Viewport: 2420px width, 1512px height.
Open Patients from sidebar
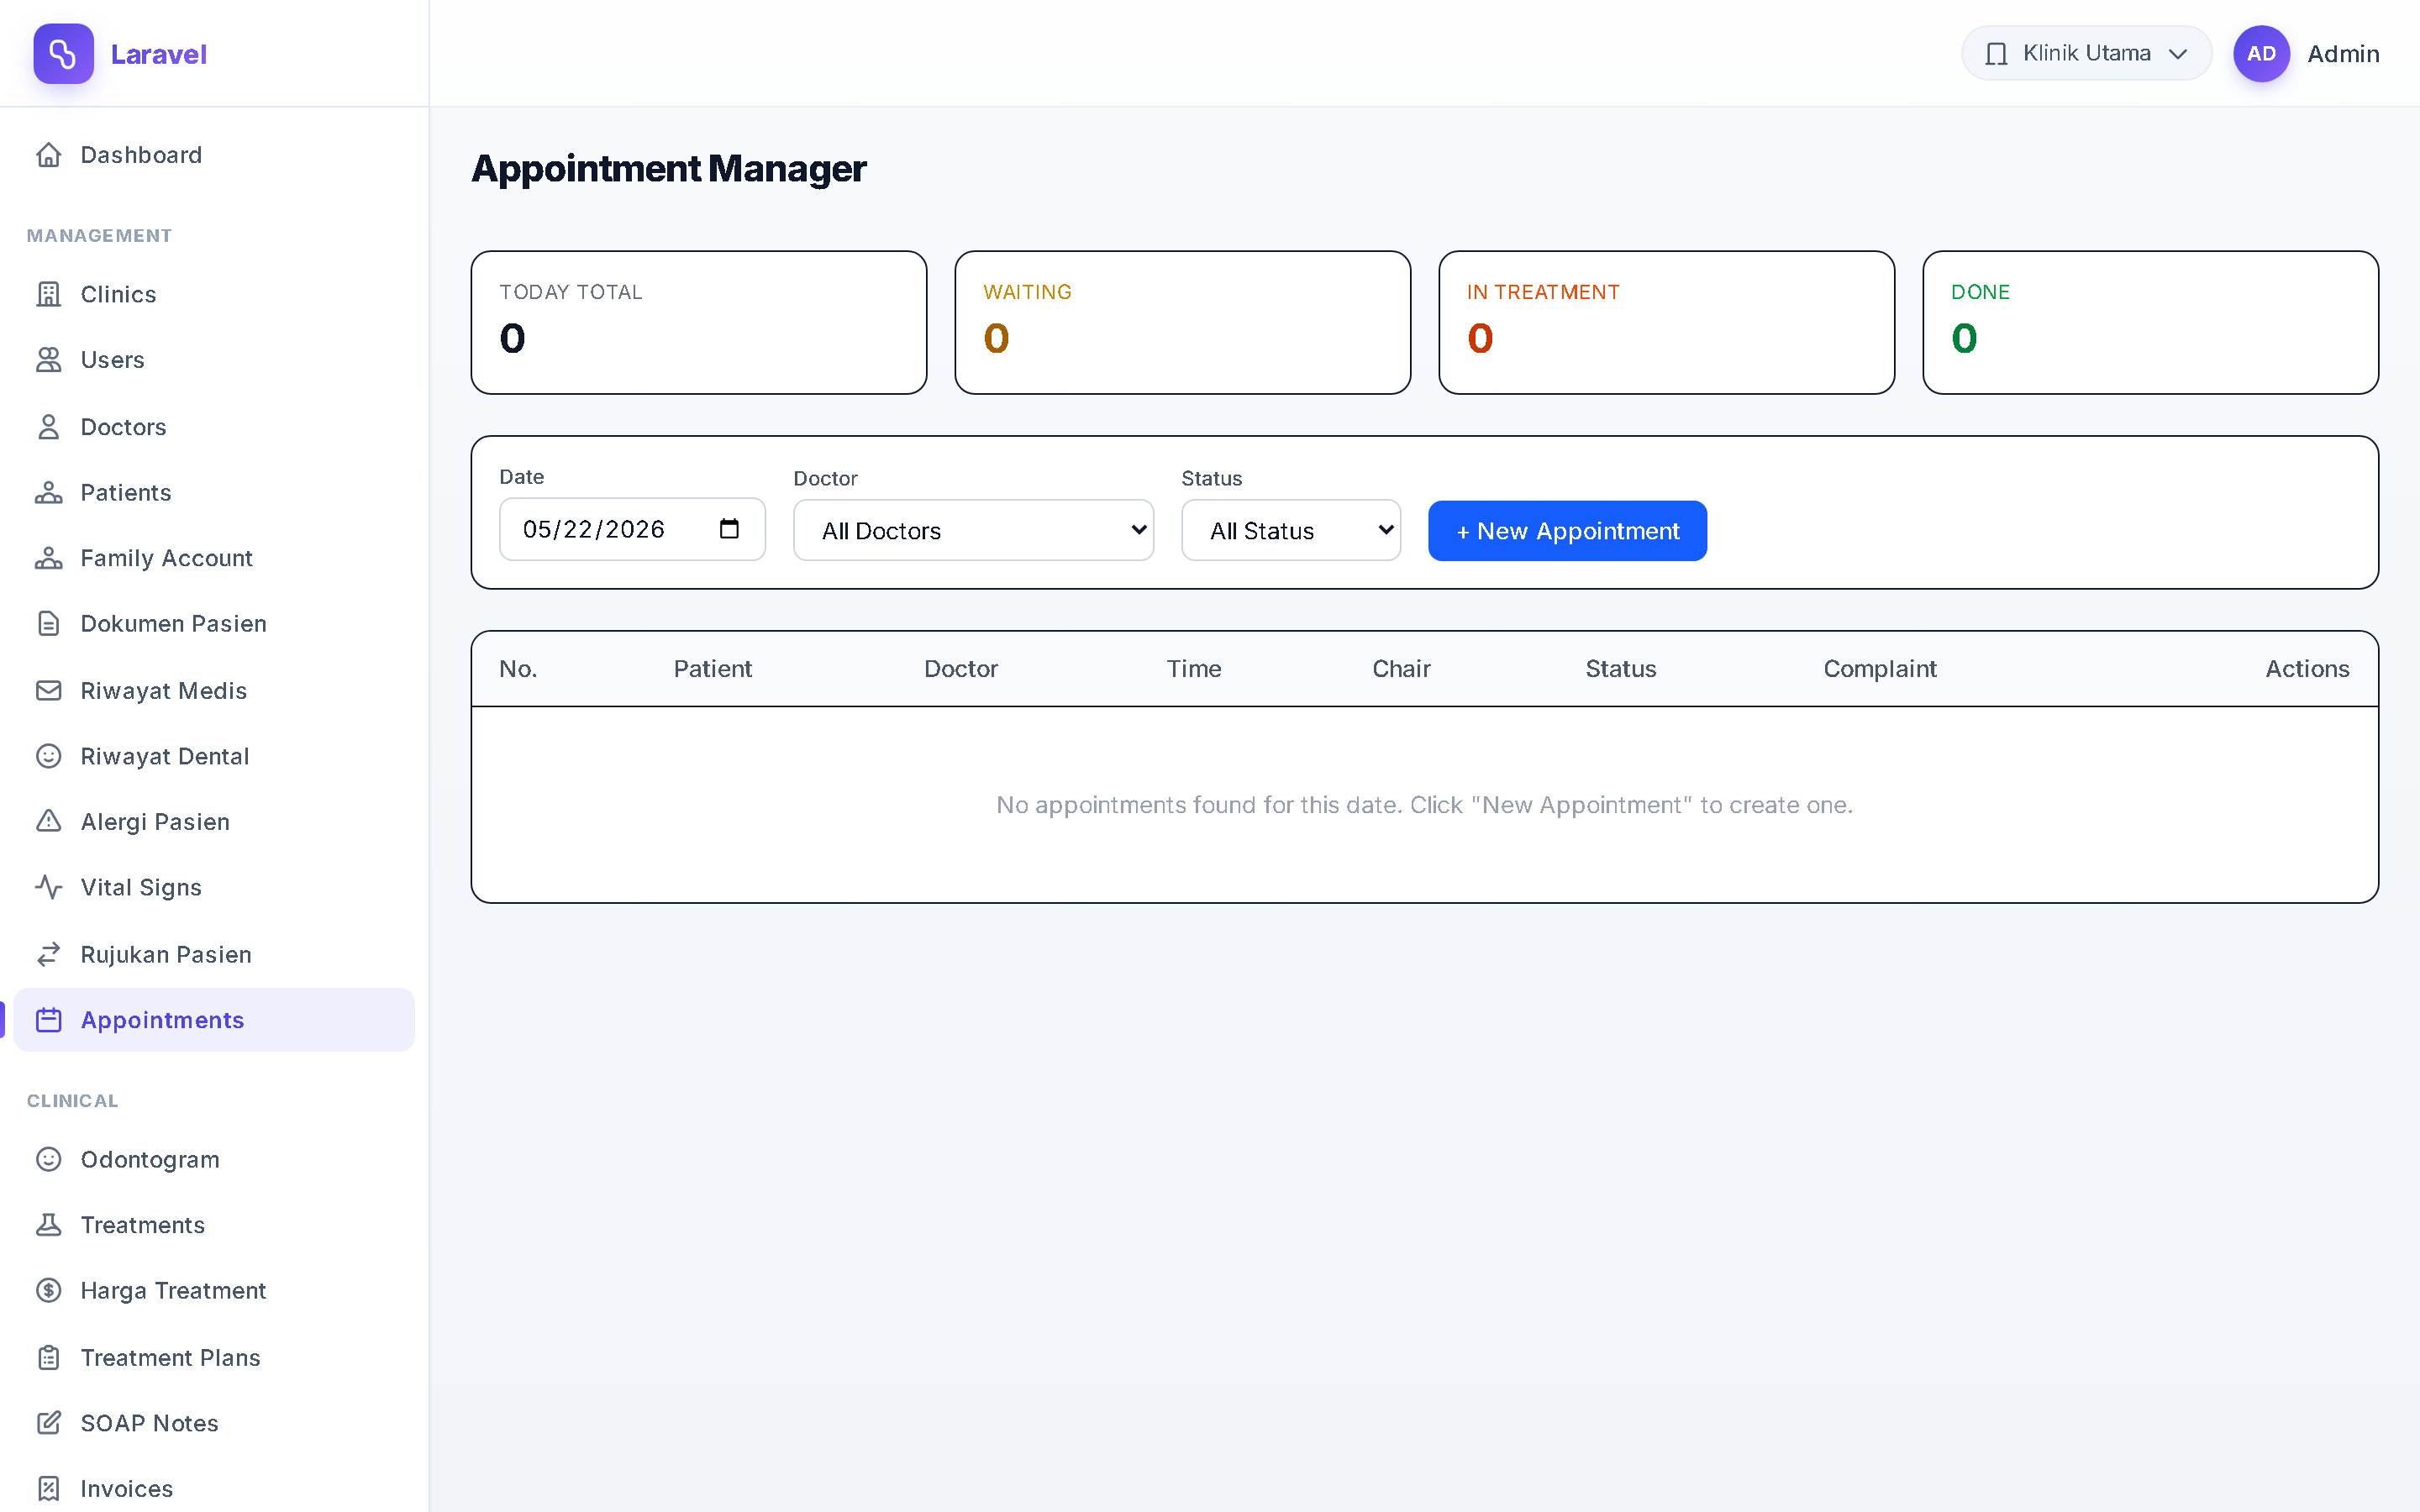click(x=214, y=493)
